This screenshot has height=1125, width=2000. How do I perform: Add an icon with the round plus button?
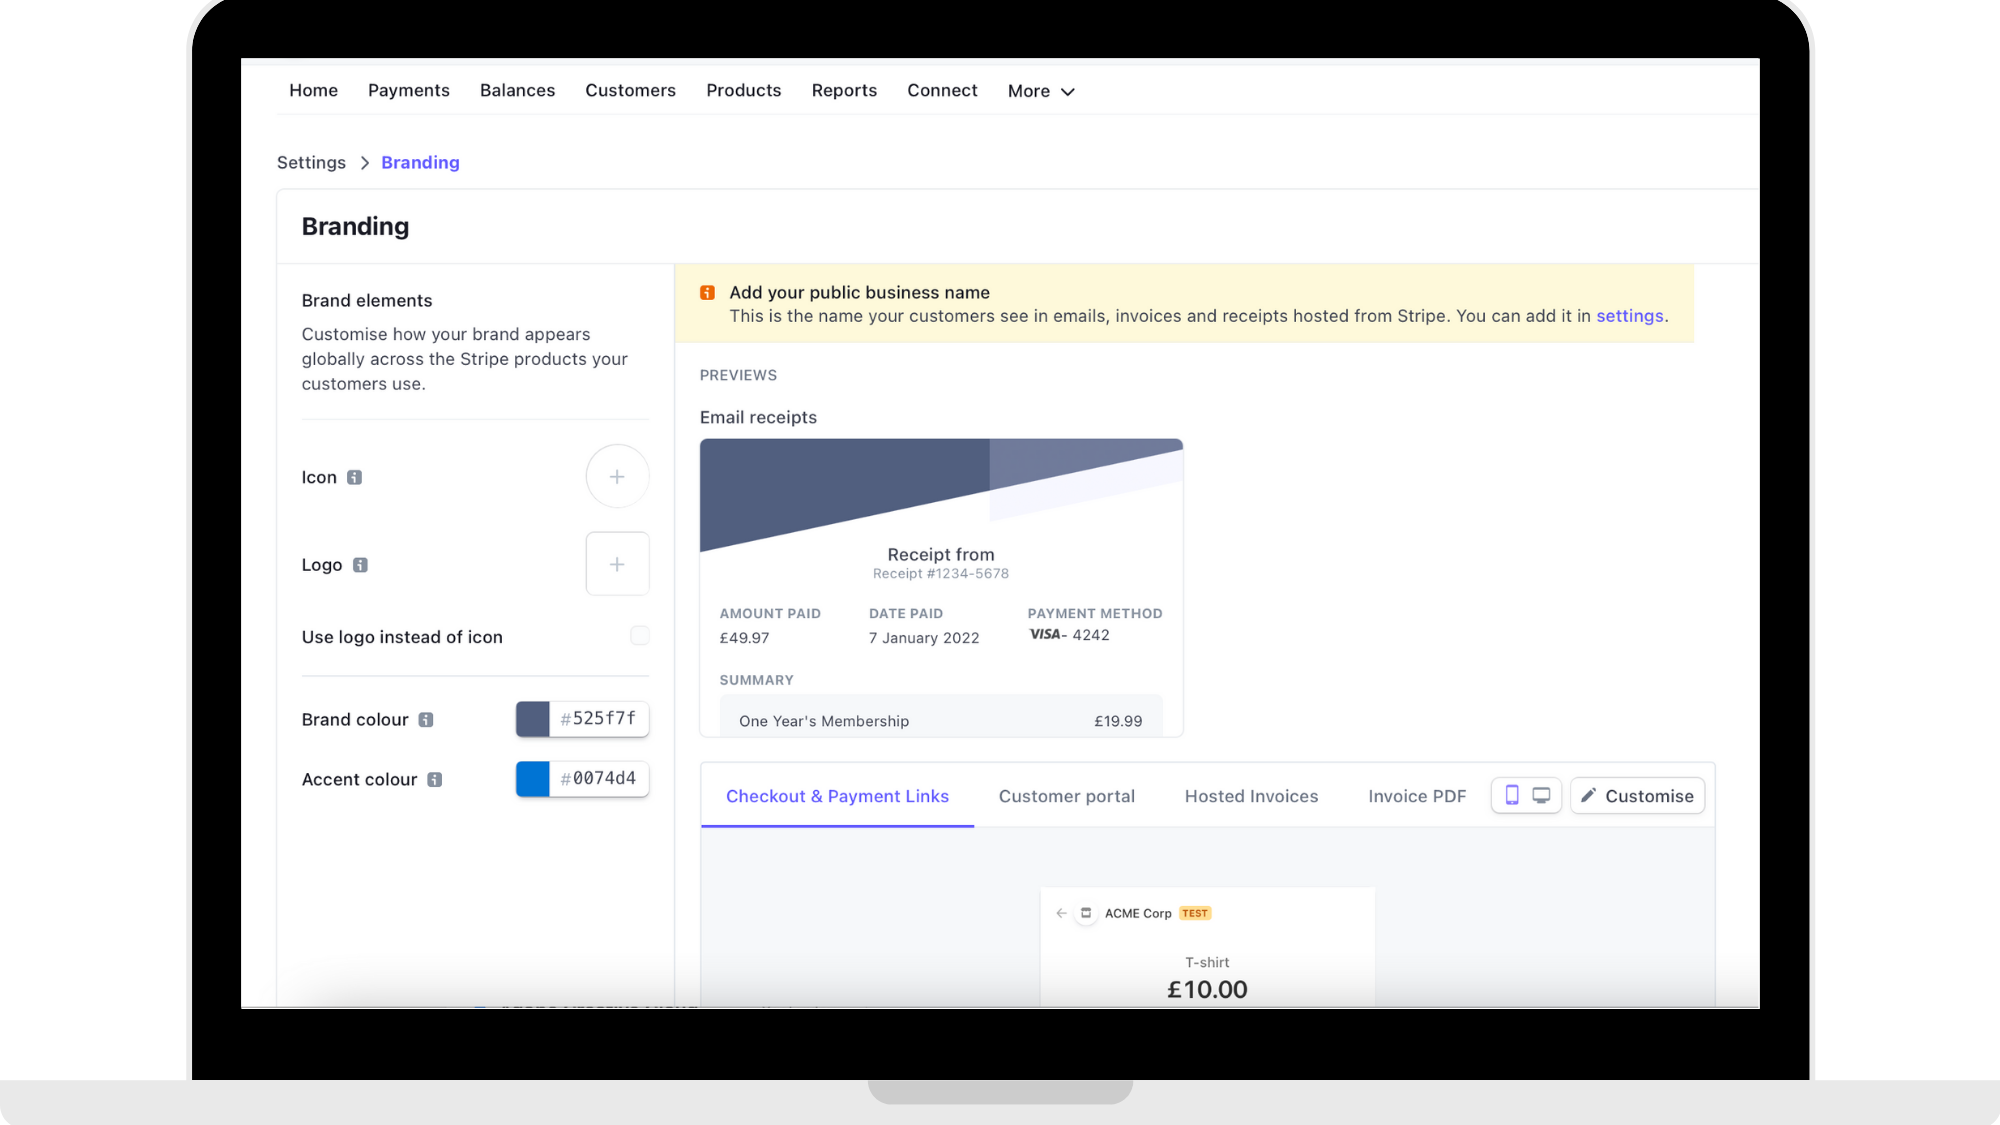pyautogui.click(x=617, y=477)
